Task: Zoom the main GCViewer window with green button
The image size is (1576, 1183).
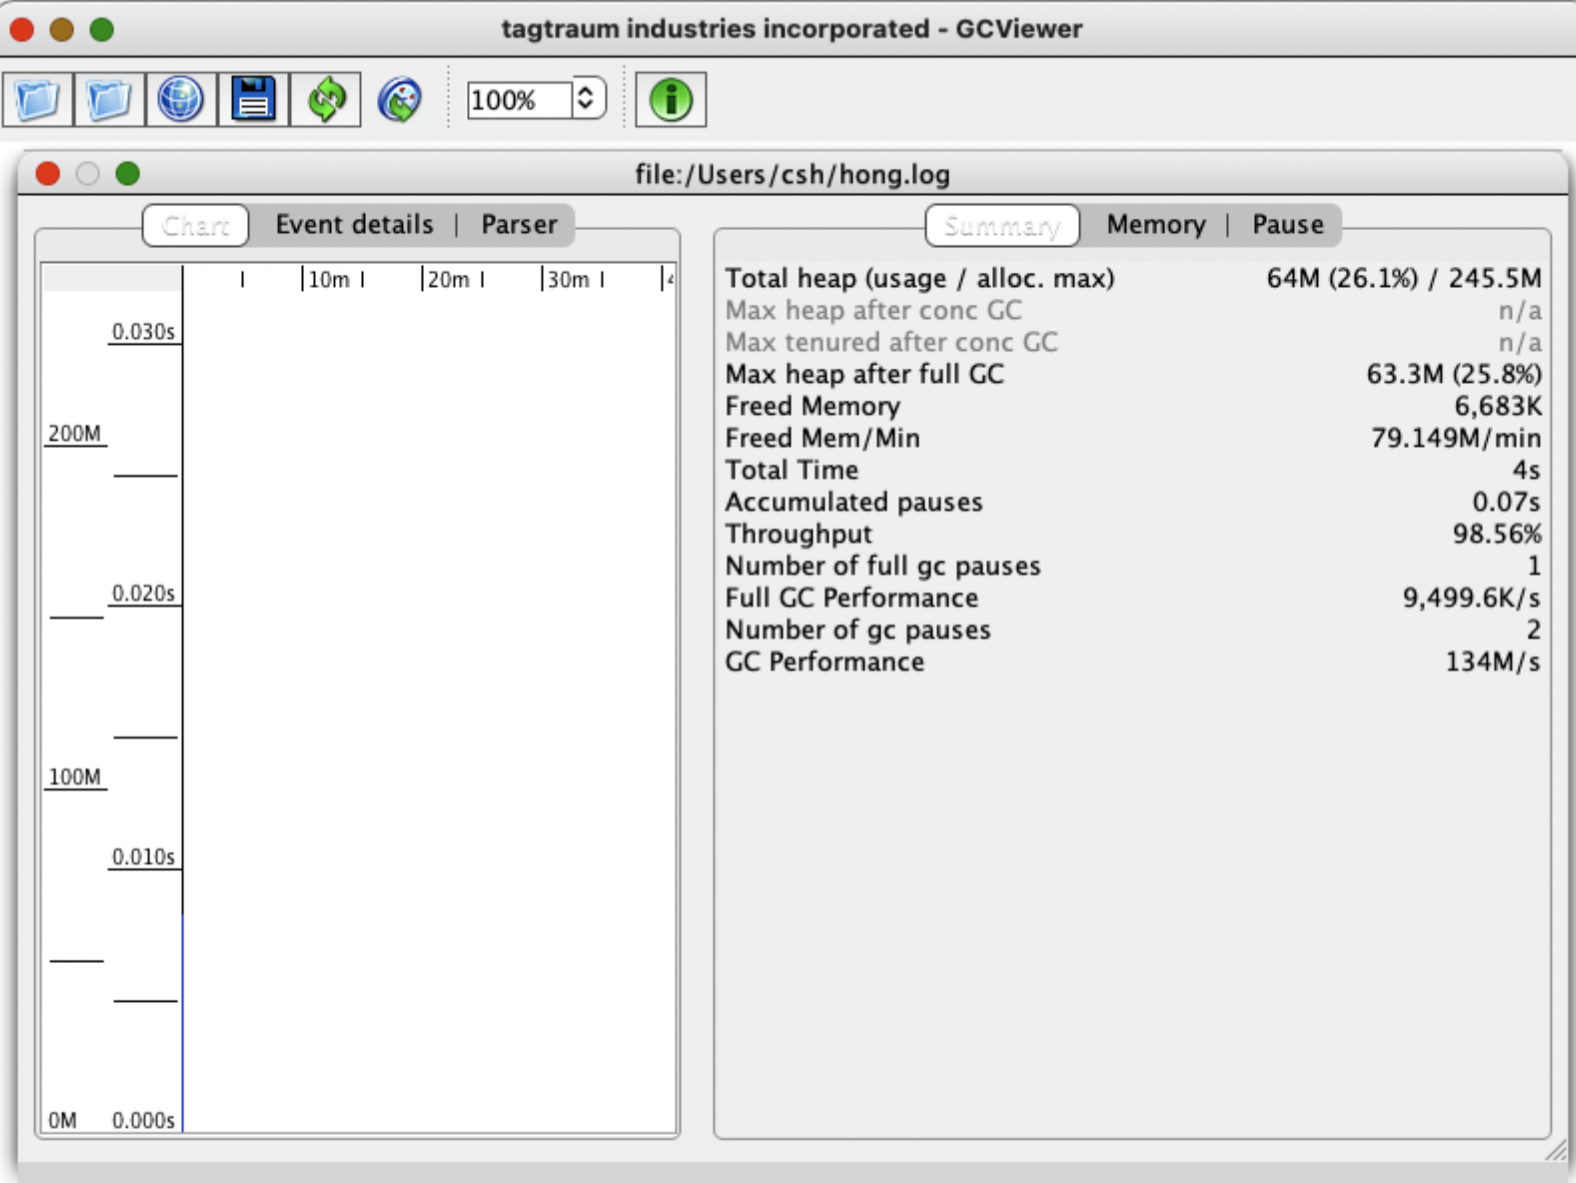Action: point(102,29)
